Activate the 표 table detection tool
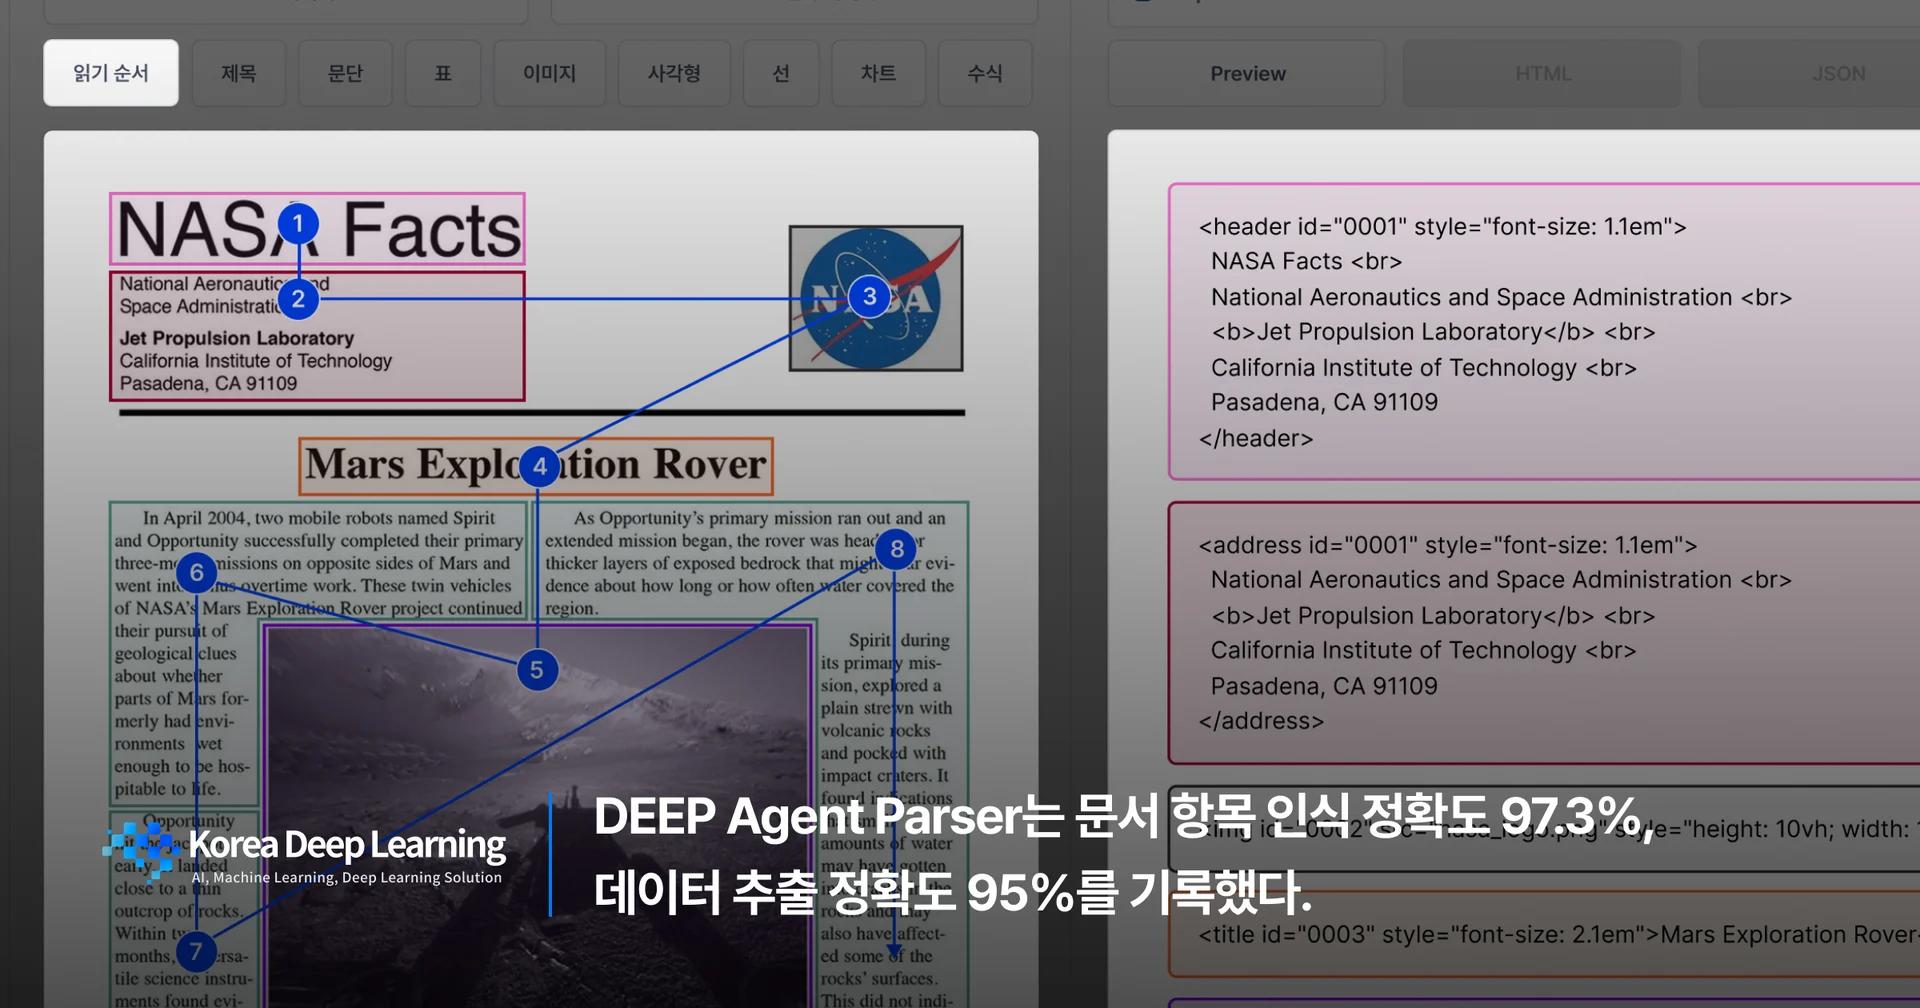The height and width of the screenshot is (1008, 1920). click(442, 72)
